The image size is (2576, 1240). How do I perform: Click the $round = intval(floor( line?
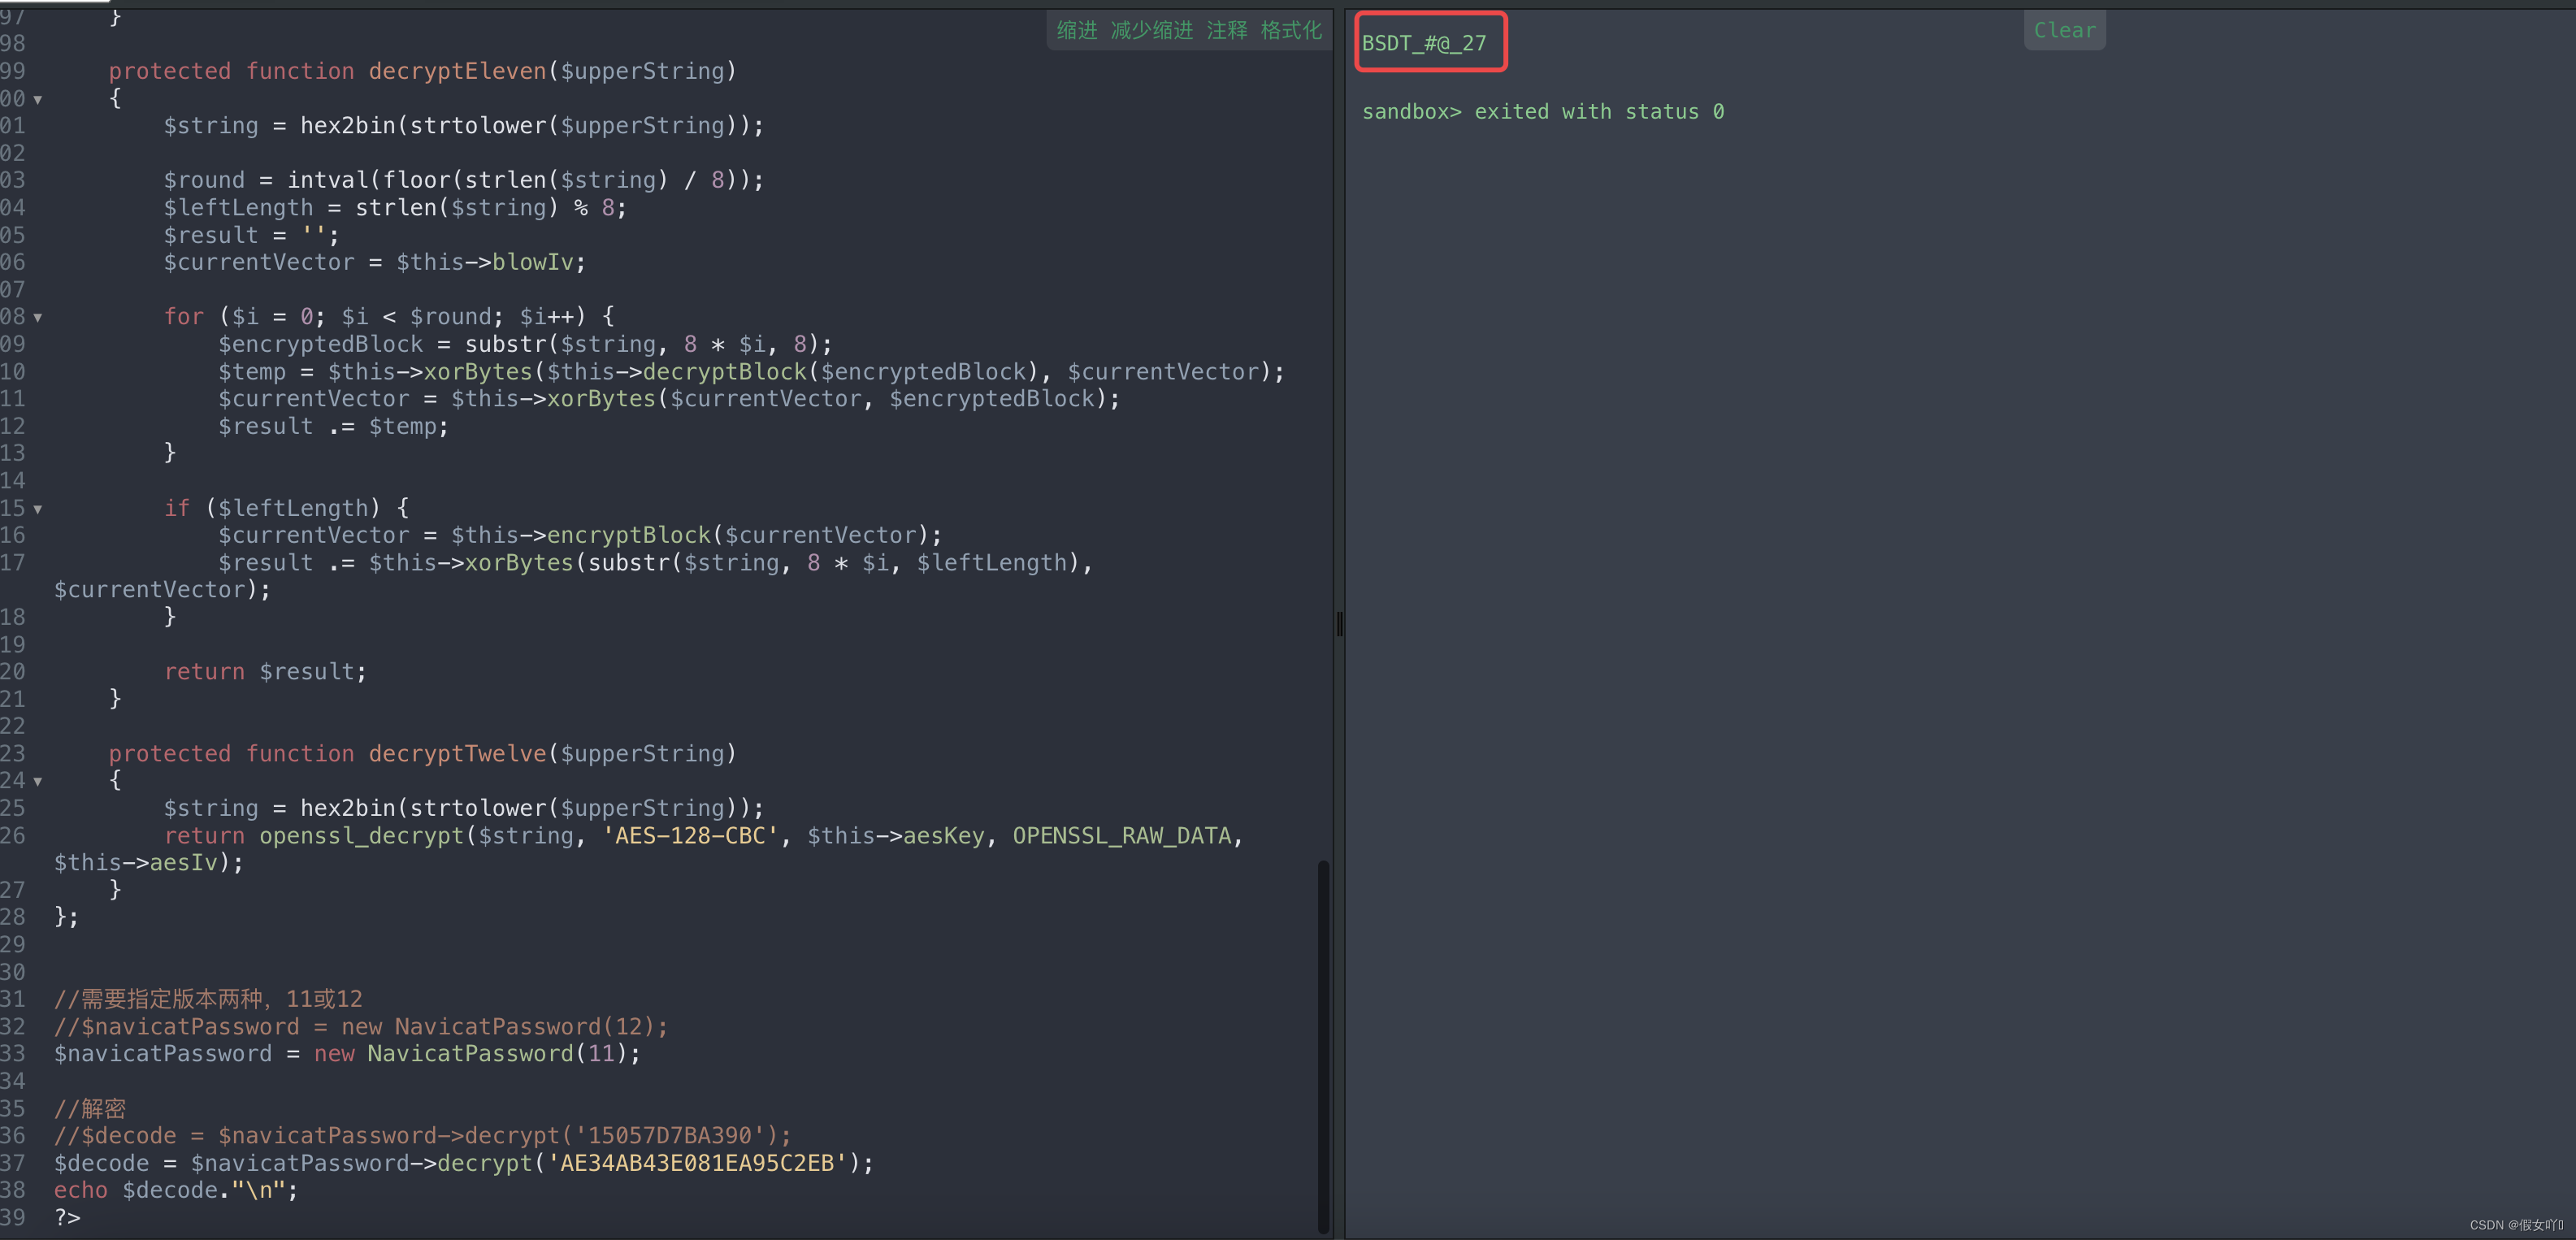[x=464, y=180]
